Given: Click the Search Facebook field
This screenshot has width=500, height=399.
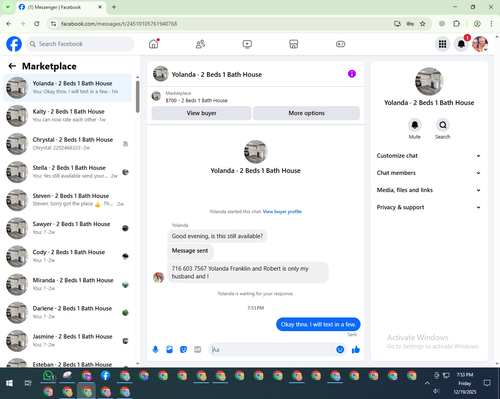Looking at the screenshot, I should click(x=80, y=44).
